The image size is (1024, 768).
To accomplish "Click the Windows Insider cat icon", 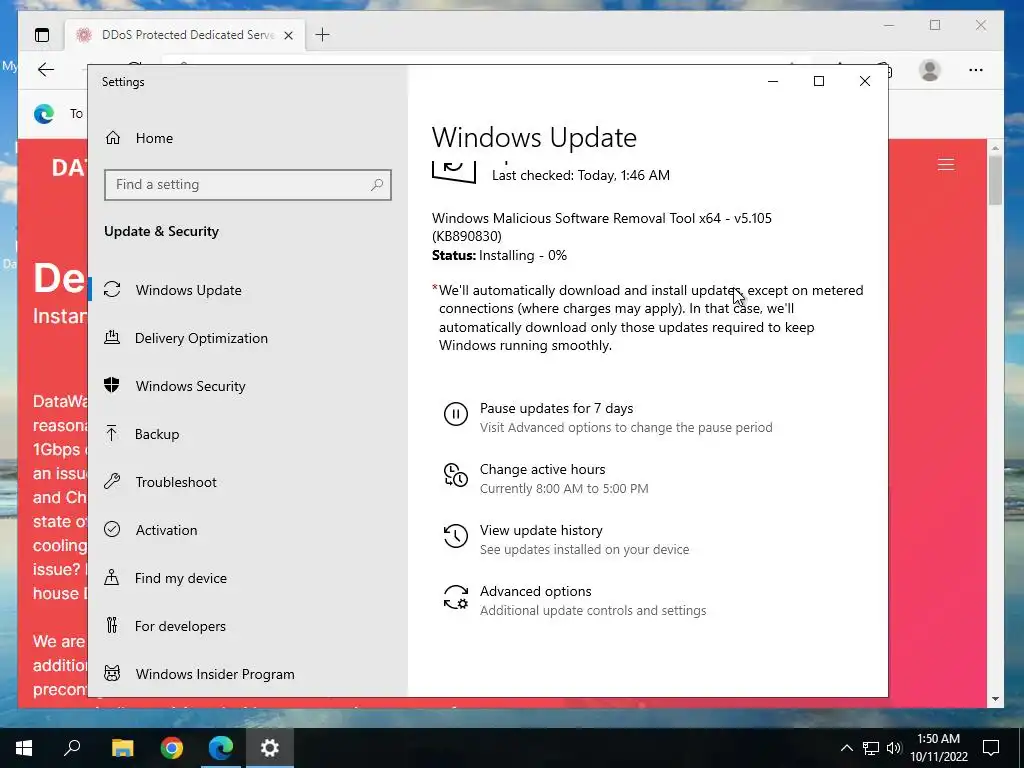I will (x=112, y=673).
